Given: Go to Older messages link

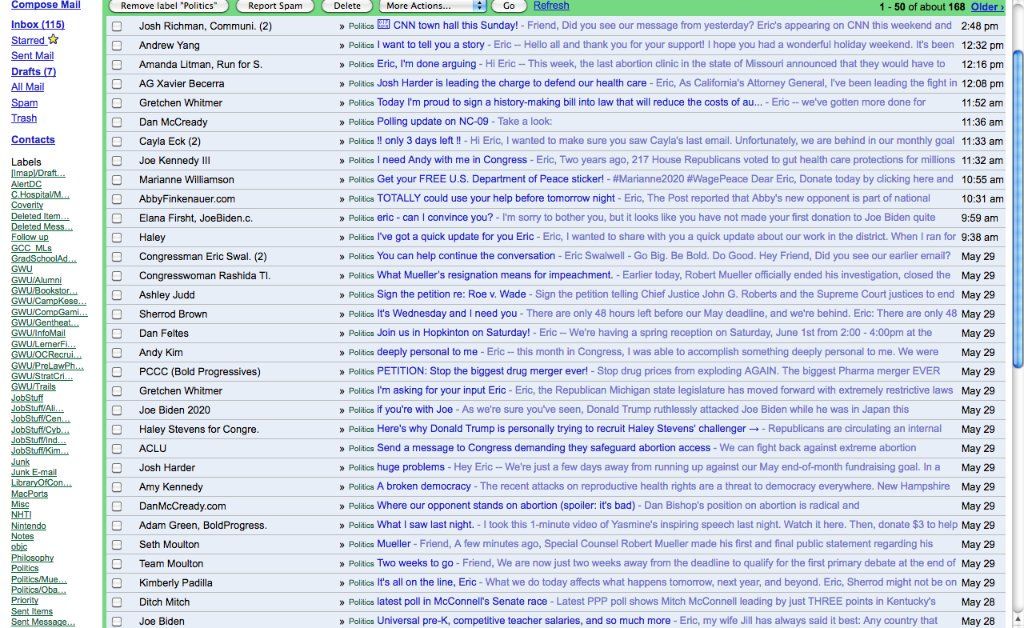Looking at the screenshot, I should pos(987,7).
